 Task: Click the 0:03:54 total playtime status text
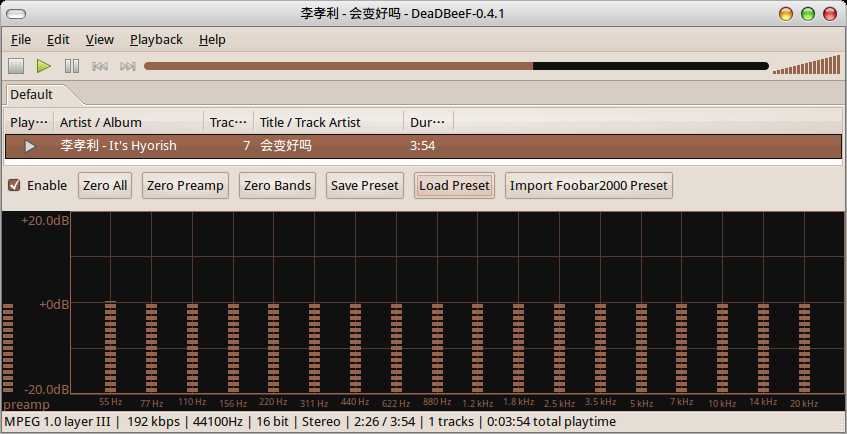[x=551, y=422]
